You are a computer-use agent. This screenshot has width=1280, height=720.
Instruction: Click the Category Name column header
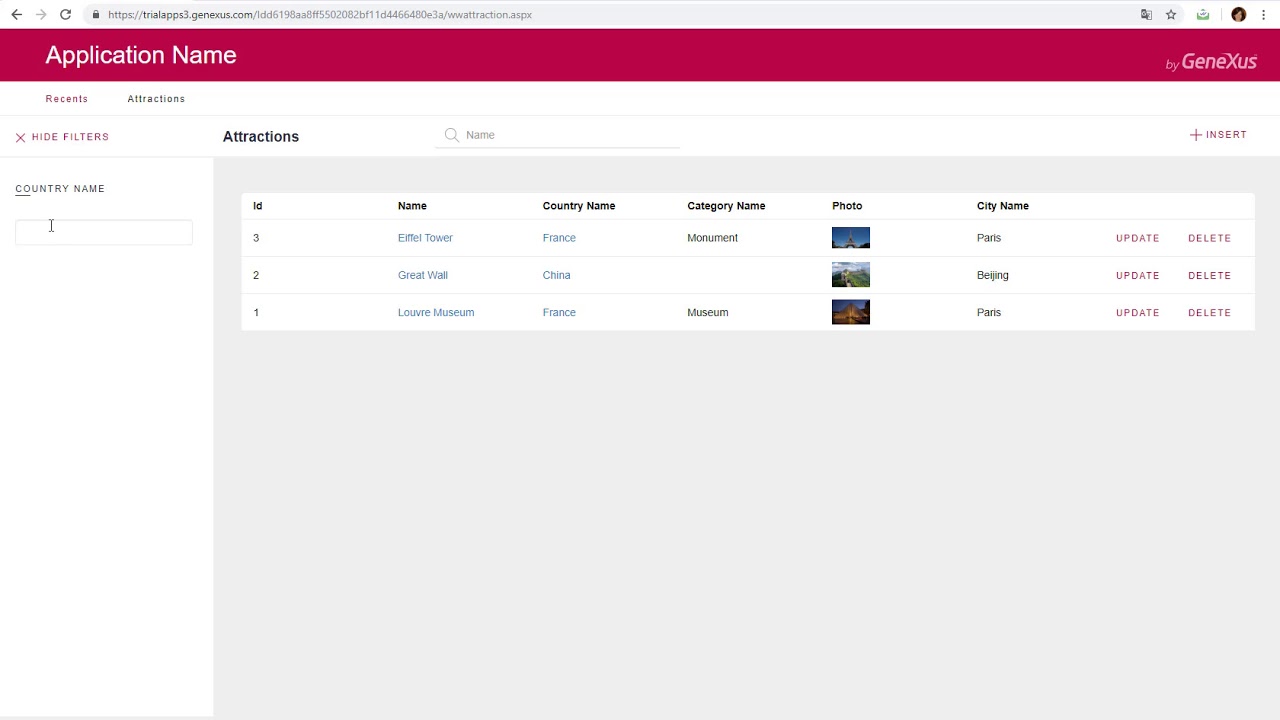(x=726, y=206)
